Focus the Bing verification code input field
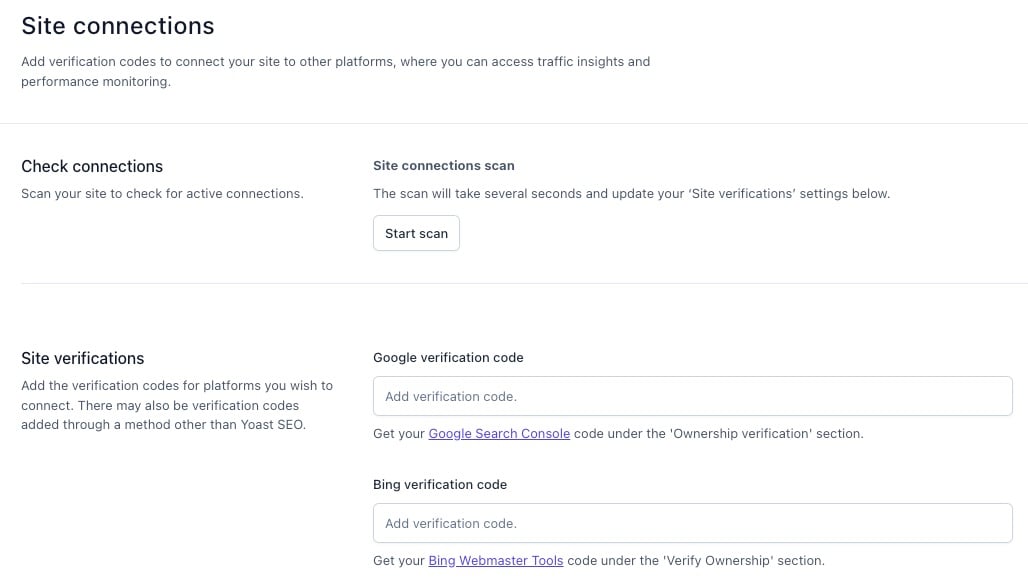 [x=692, y=523]
